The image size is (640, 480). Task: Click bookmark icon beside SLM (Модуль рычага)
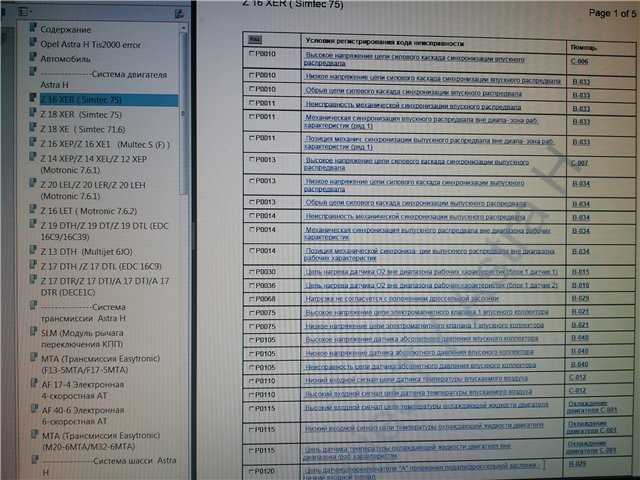(34, 331)
